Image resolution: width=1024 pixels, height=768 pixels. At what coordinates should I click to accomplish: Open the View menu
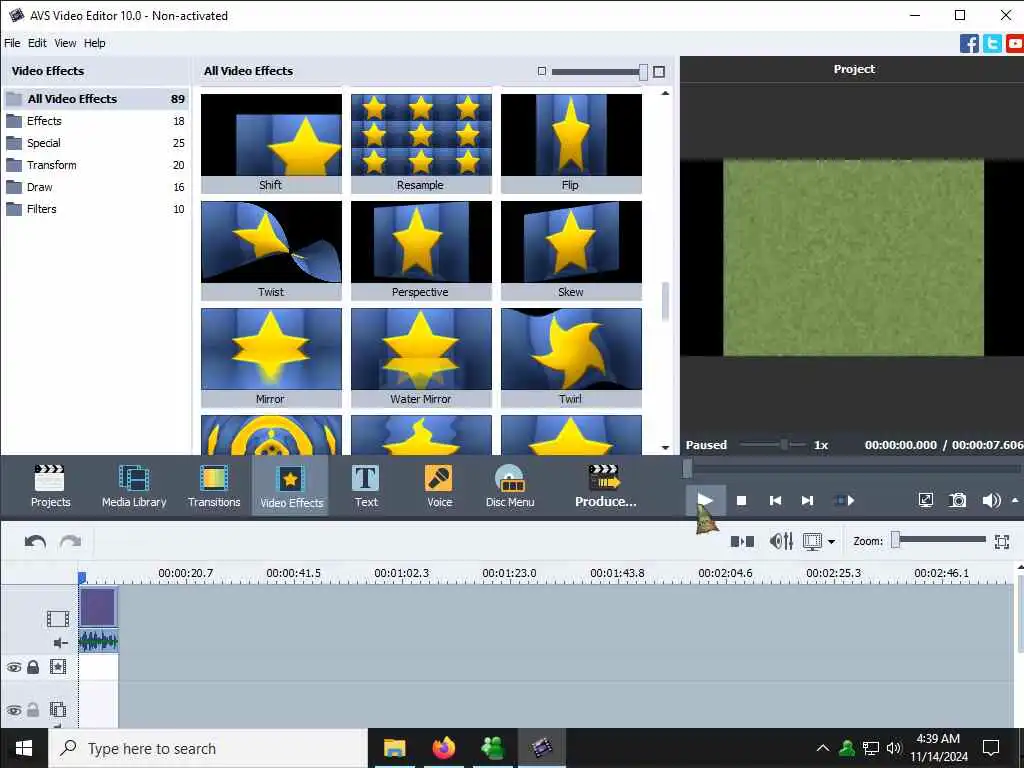[x=65, y=43]
